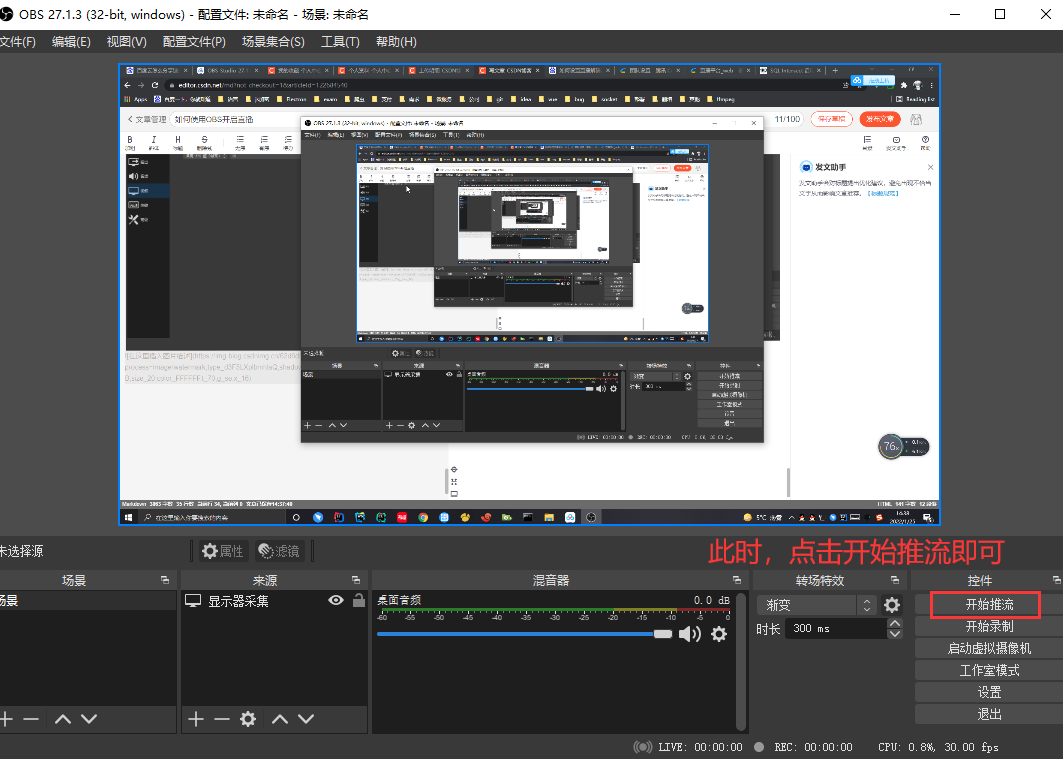Open 设置 in the controls panel

point(989,693)
